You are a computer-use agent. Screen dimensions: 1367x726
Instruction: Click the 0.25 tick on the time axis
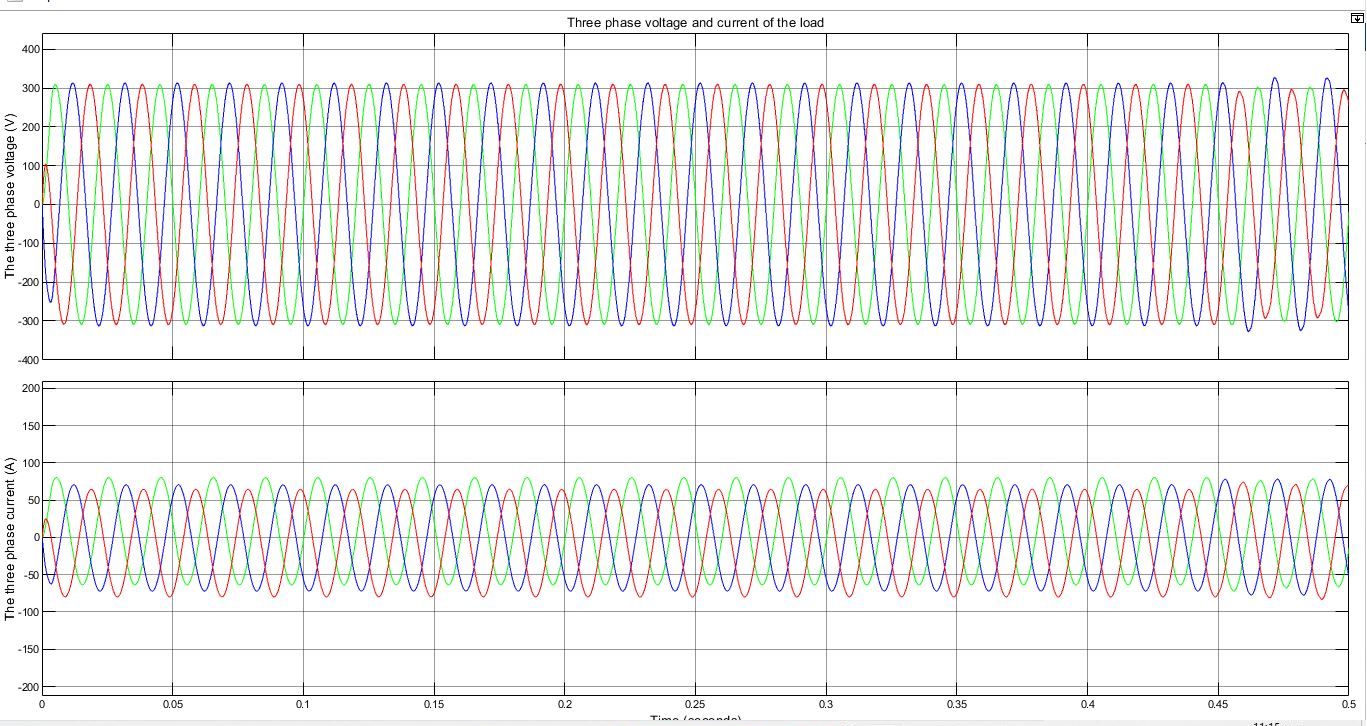click(695, 705)
